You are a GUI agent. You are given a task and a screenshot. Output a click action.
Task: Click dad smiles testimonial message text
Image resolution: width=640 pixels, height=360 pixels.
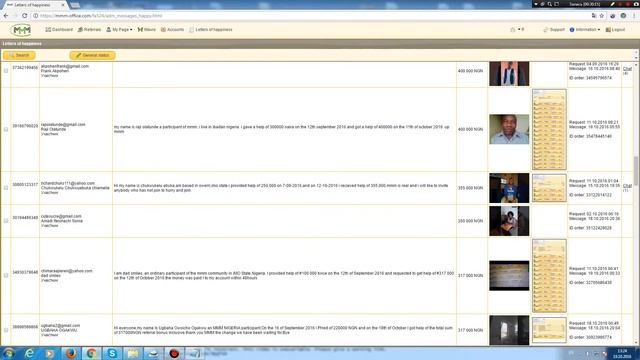[284, 275]
